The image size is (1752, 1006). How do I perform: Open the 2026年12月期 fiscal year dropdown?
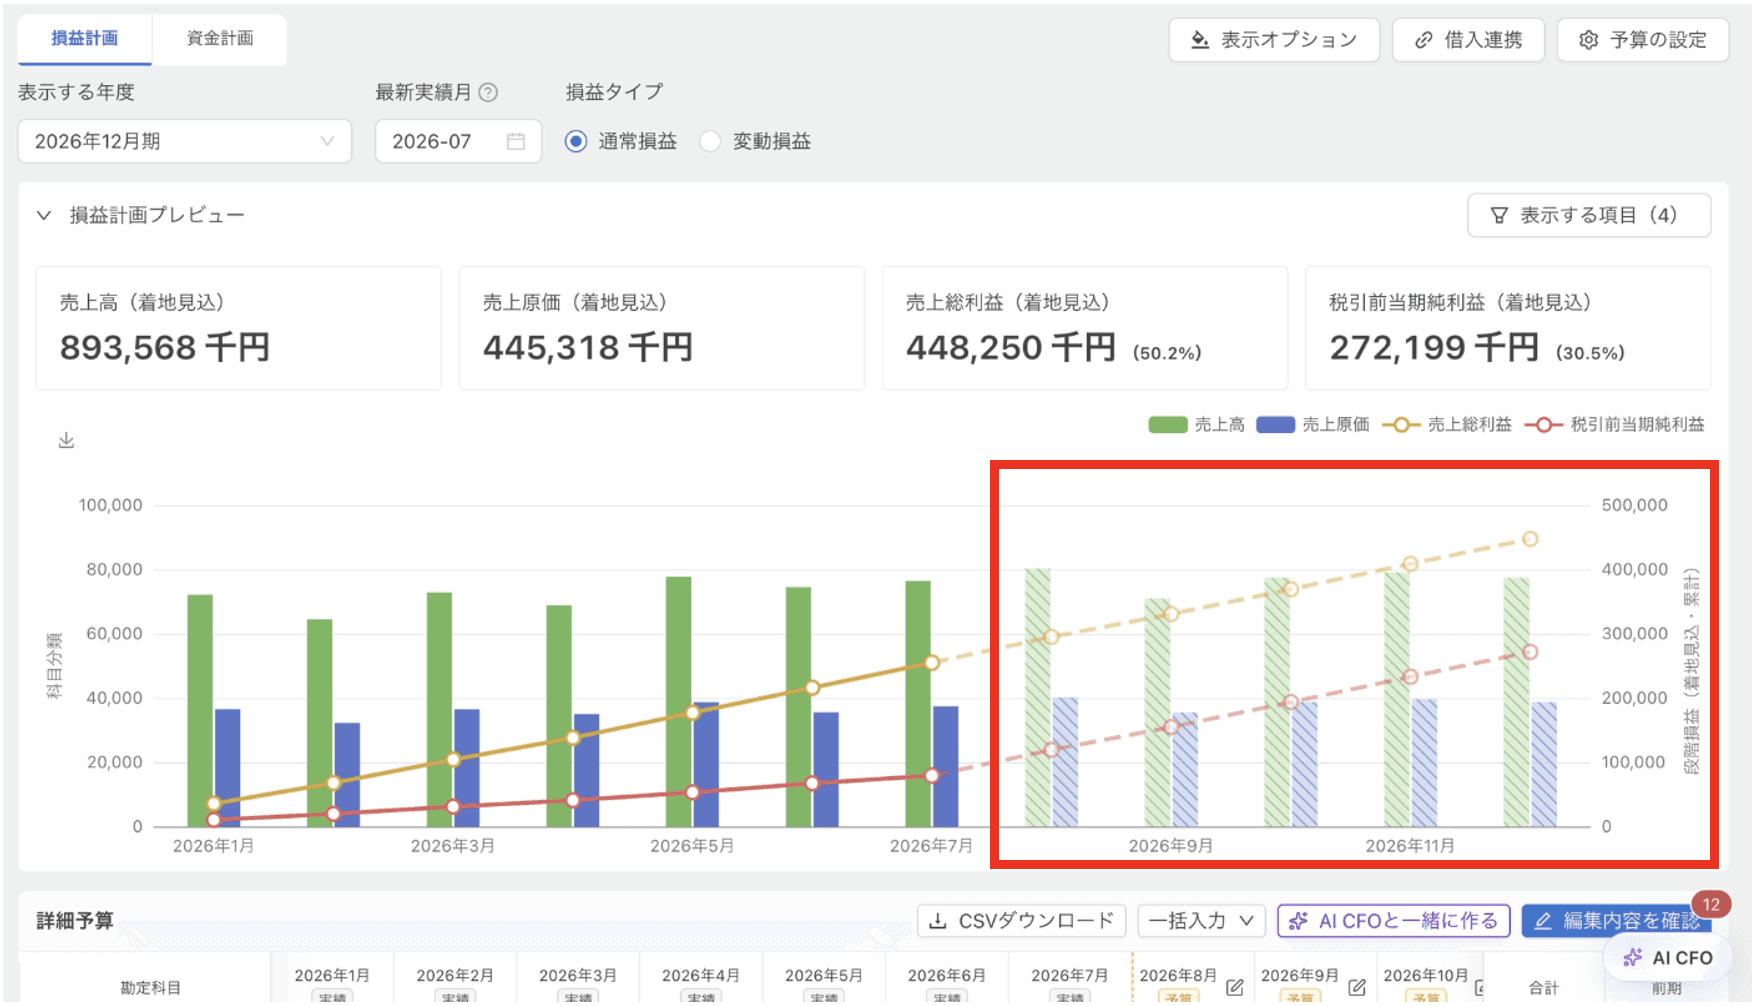click(x=185, y=141)
